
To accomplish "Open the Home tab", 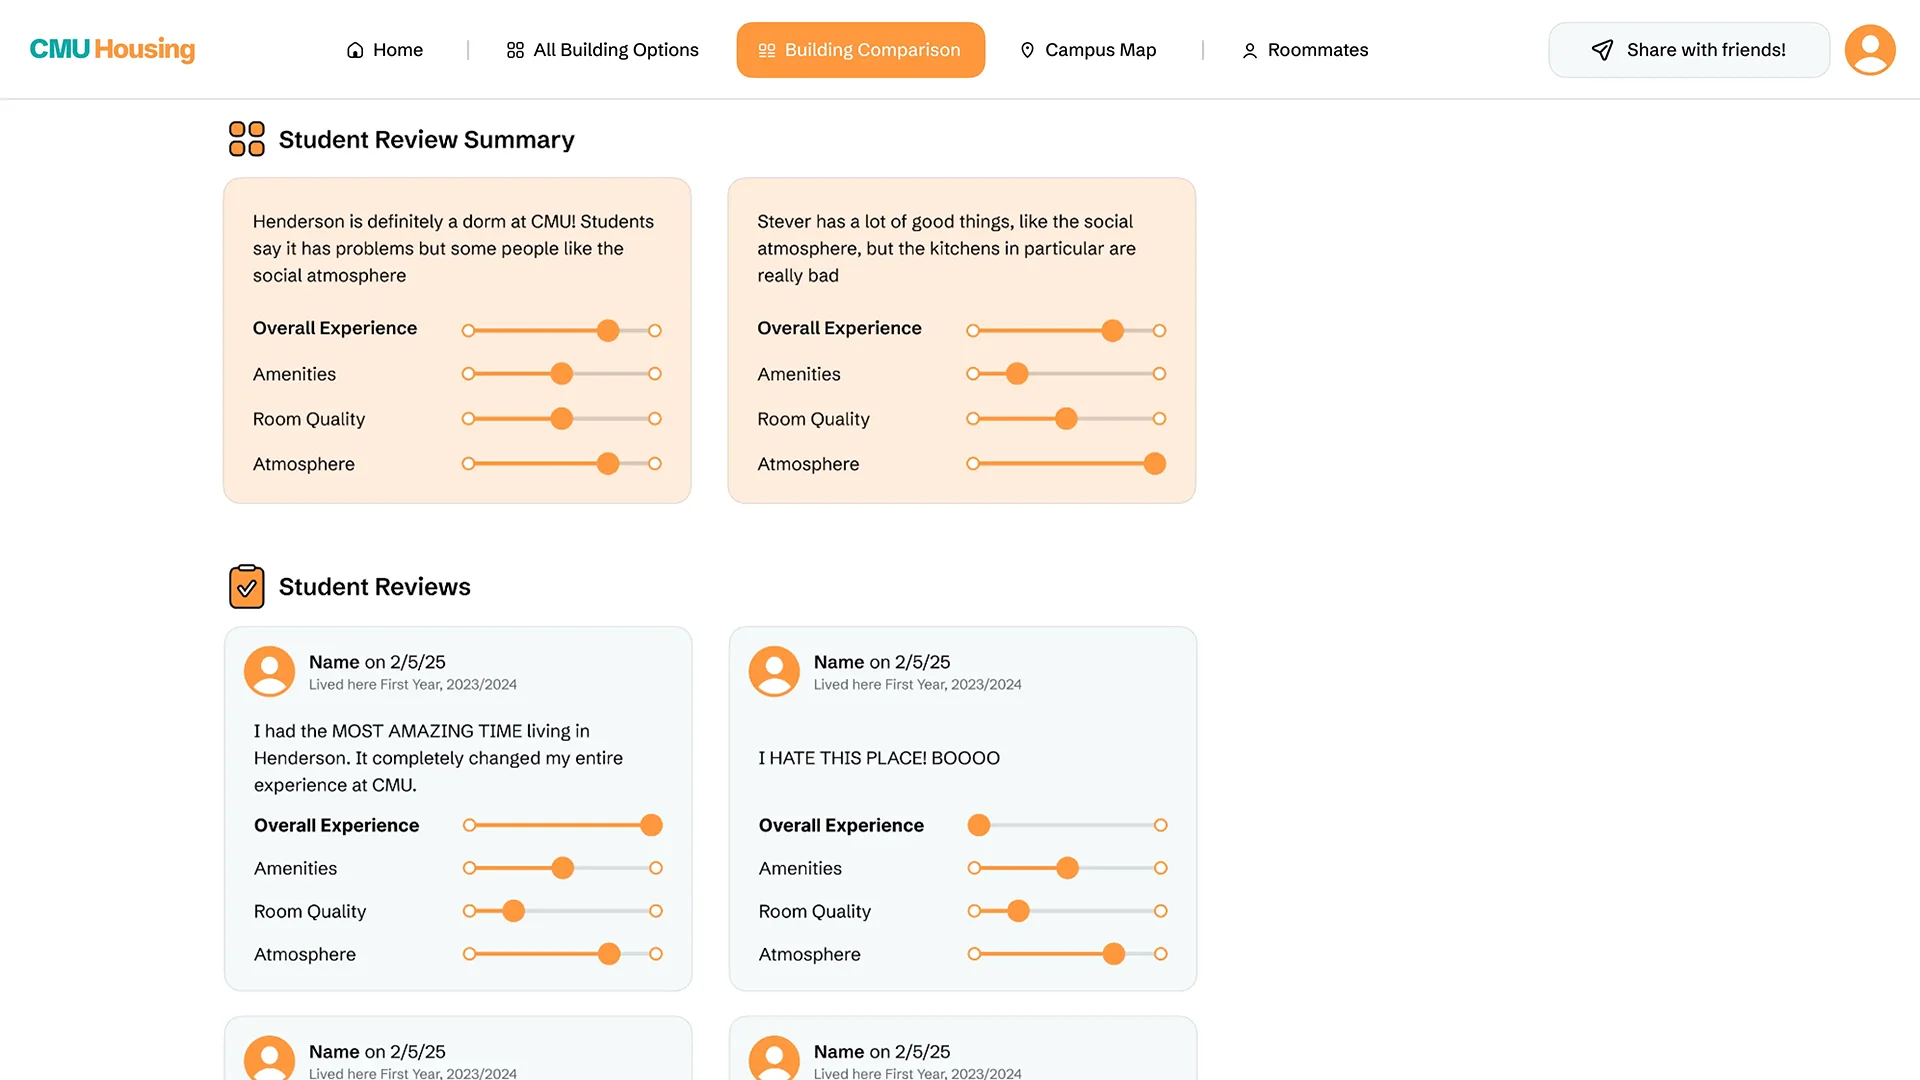I will (x=385, y=50).
